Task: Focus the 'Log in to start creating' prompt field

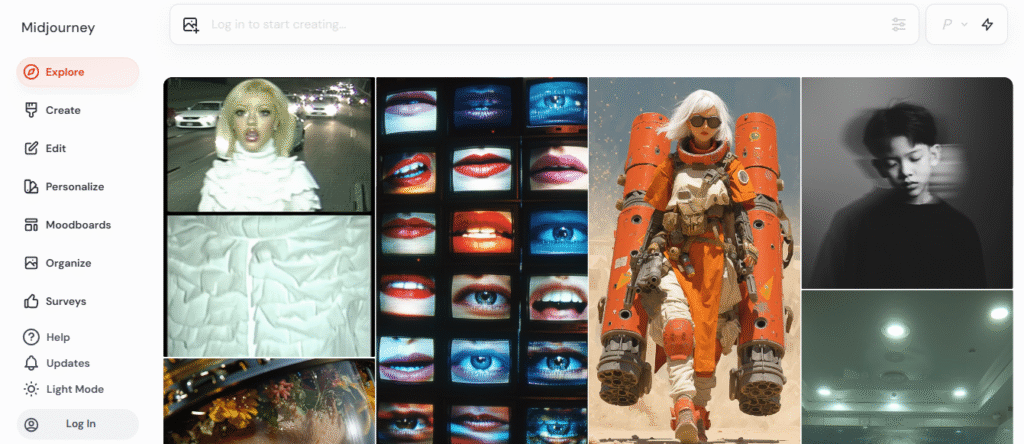Action: (x=544, y=25)
